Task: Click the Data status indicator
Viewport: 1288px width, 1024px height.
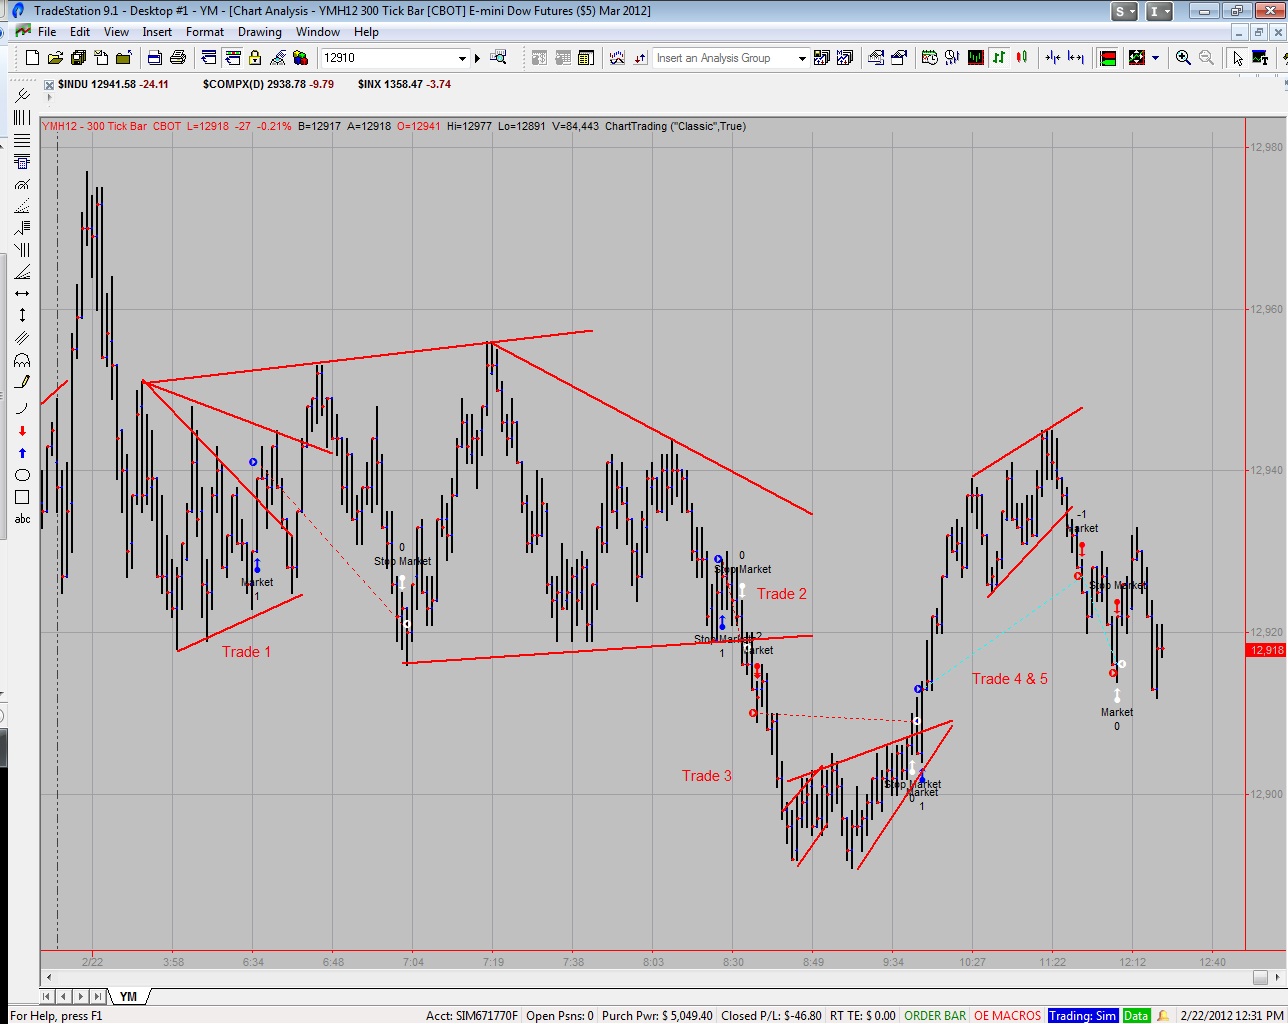Action: (1136, 1015)
